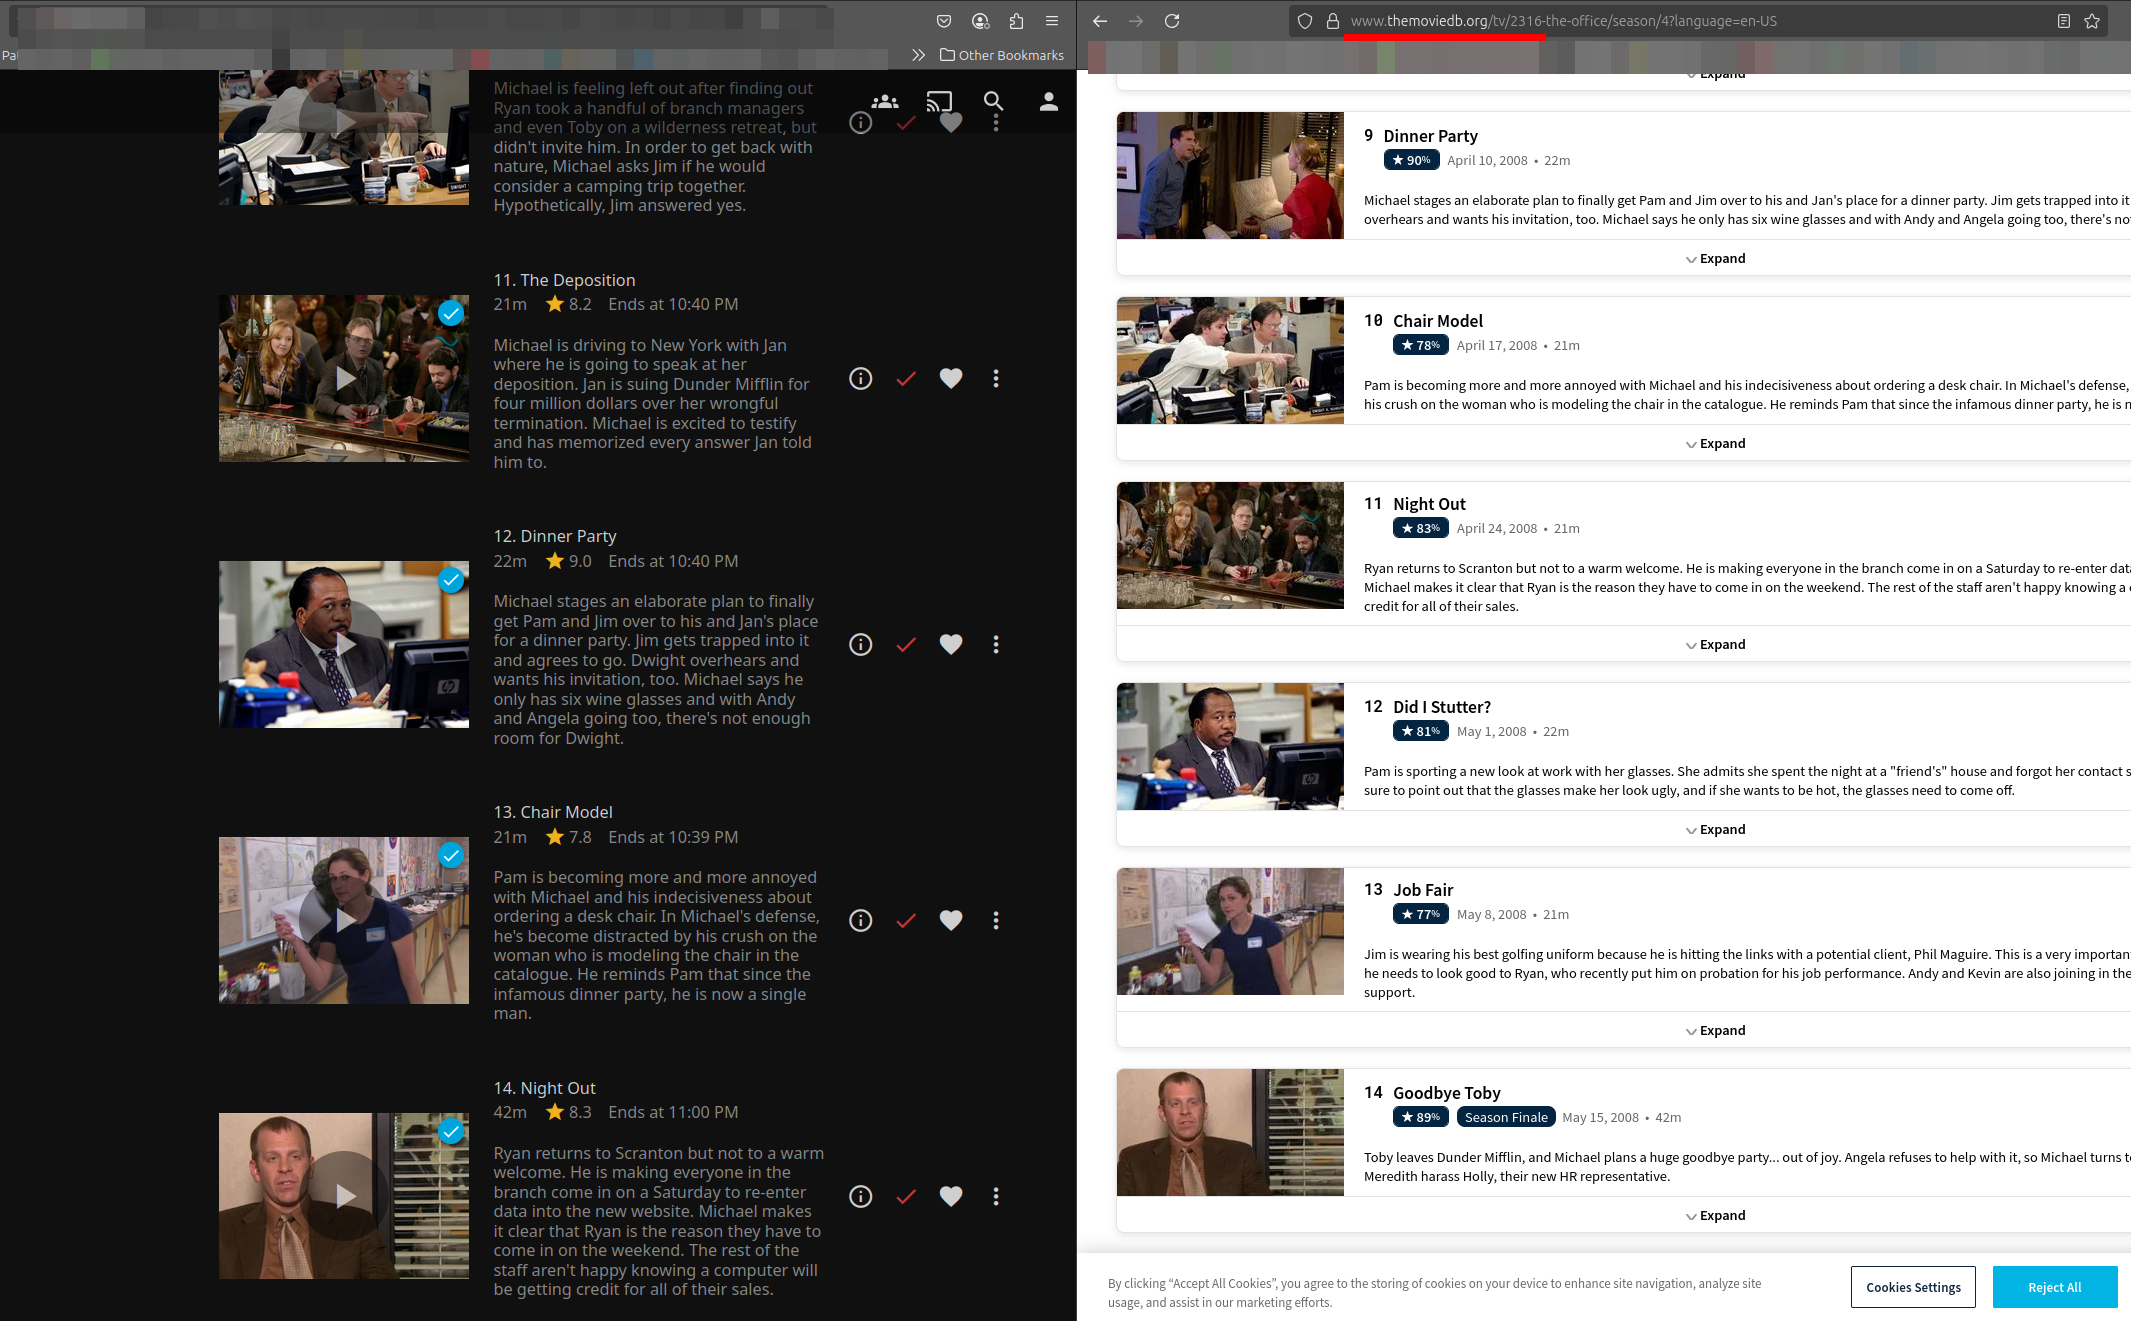The image size is (2131, 1321).
Task: Toggle played checkmark for Night Out episode
Action: tap(906, 1196)
